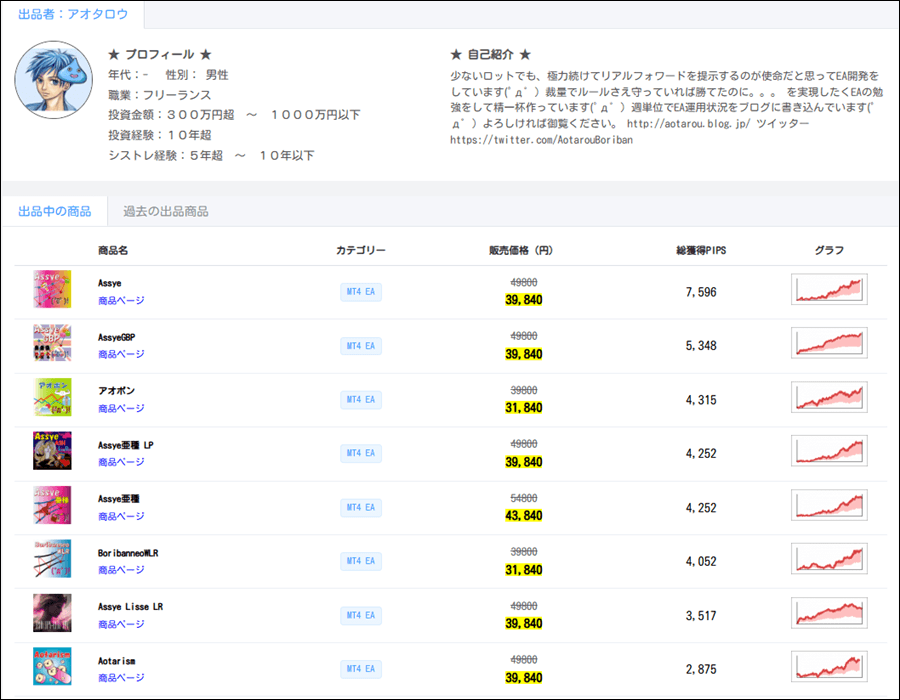Click MT4 EA category tag for アオポン
The image size is (900, 700).
pos(361,400)
